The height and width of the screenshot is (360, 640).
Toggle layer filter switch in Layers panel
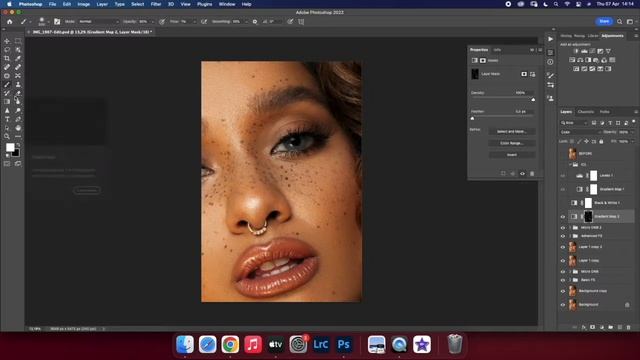[633, 121]
